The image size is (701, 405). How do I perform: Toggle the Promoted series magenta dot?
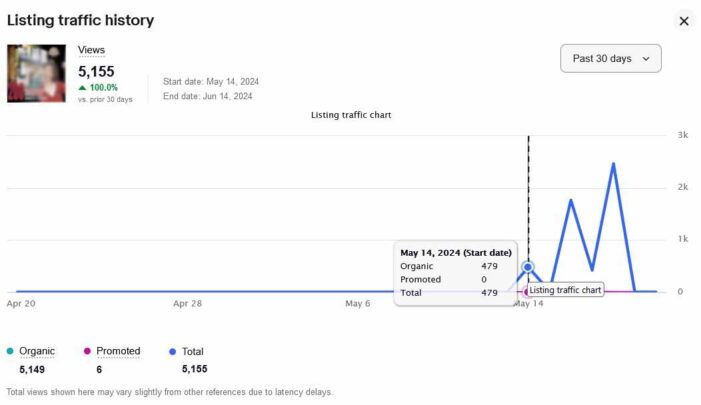[87, 352]
